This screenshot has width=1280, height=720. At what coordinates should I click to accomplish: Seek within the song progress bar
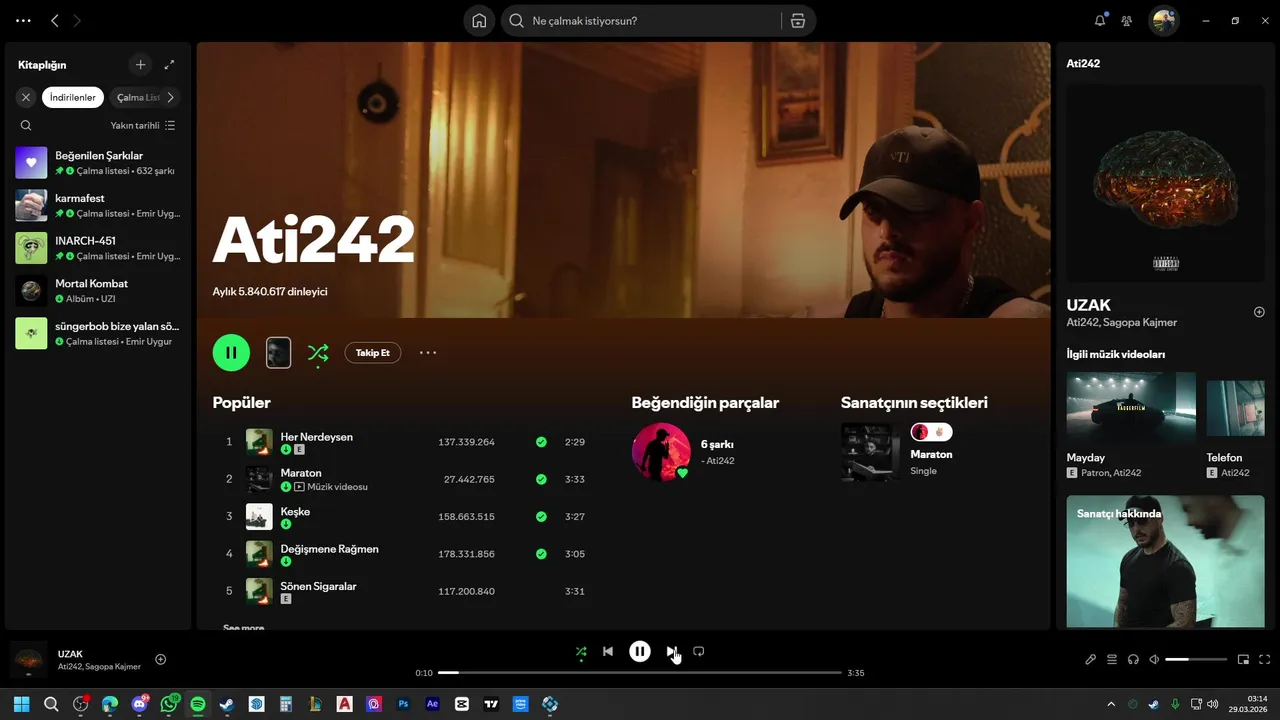click(x=640, y=673)
